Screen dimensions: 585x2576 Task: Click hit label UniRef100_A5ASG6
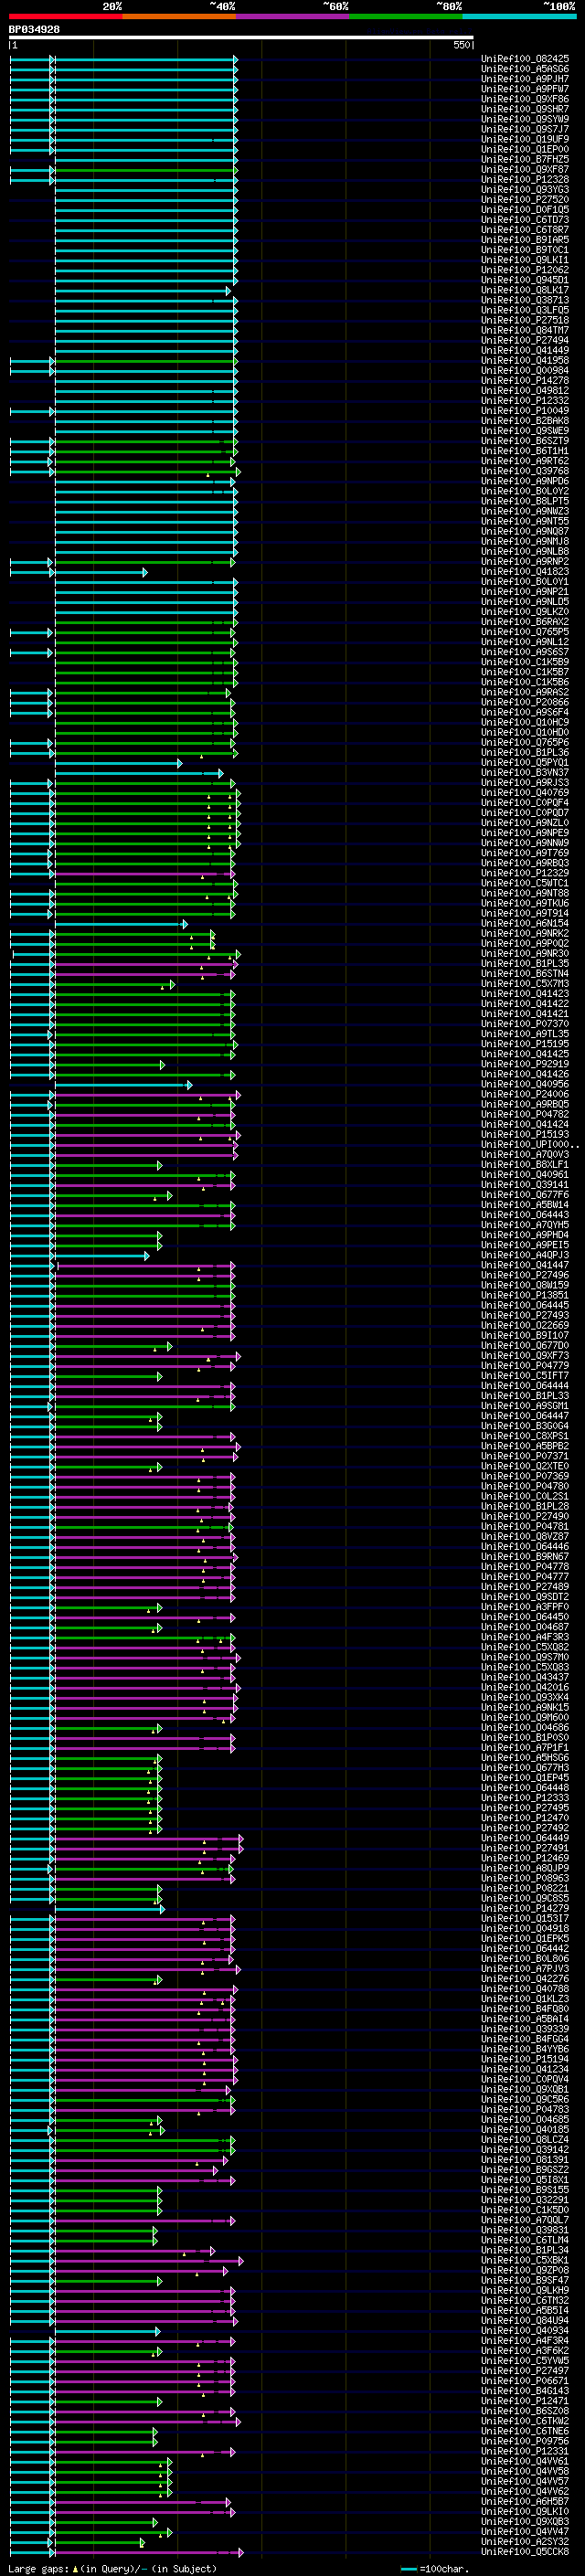[525, 69]
